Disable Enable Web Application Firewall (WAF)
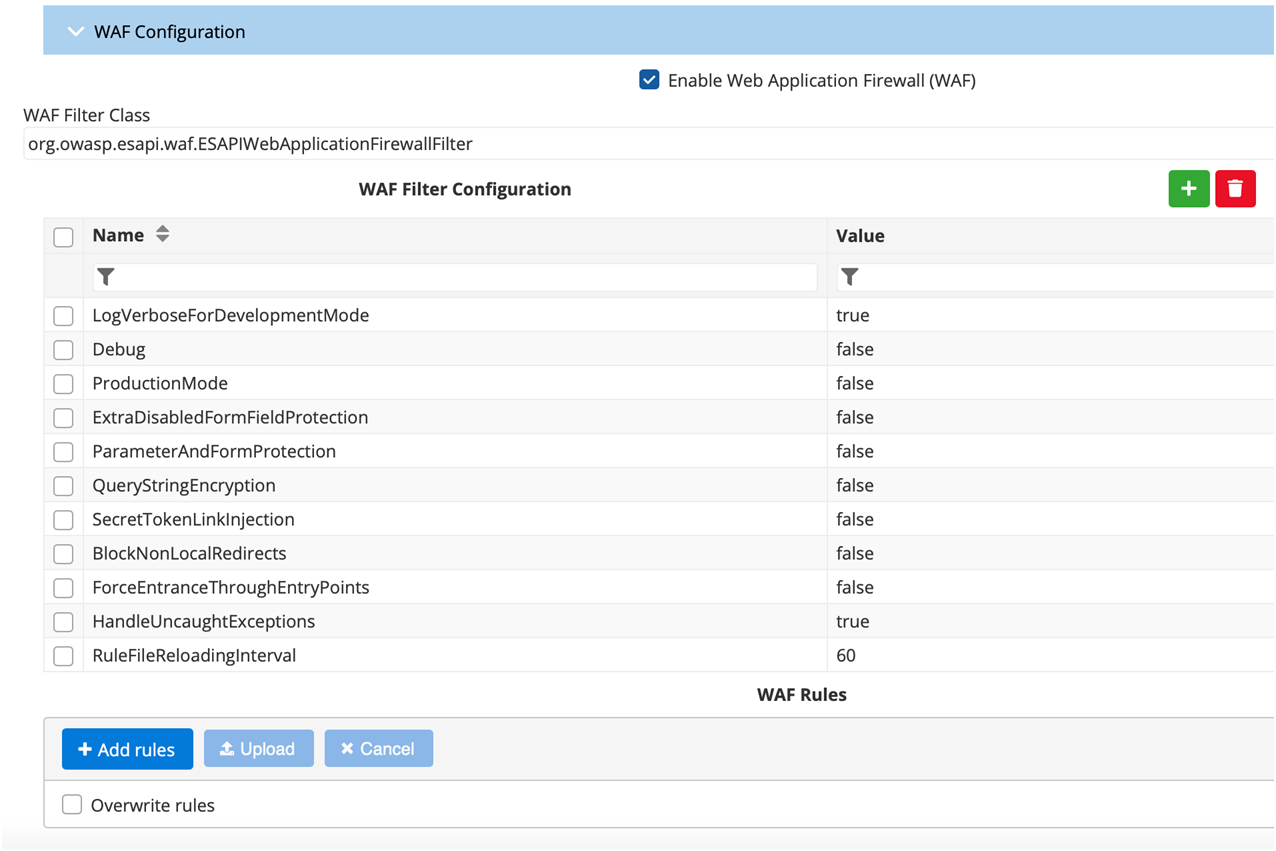The image size is (1276, 851). 649,79
